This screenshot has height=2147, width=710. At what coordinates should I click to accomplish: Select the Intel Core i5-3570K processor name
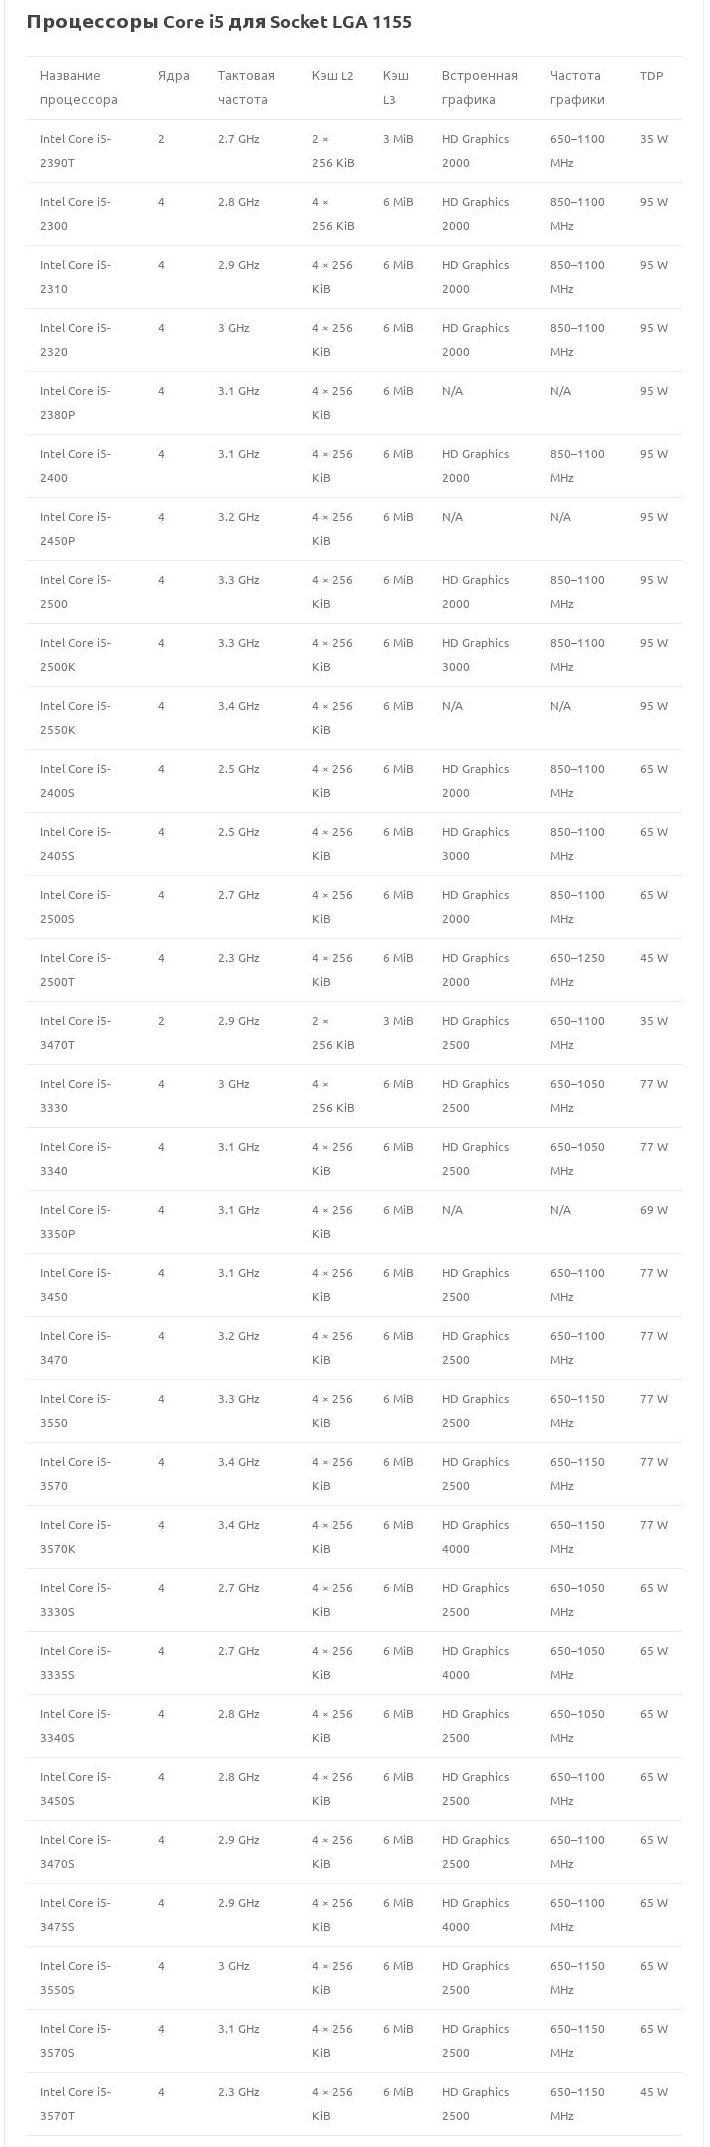pyautogui.click(x=75, y=1537)
